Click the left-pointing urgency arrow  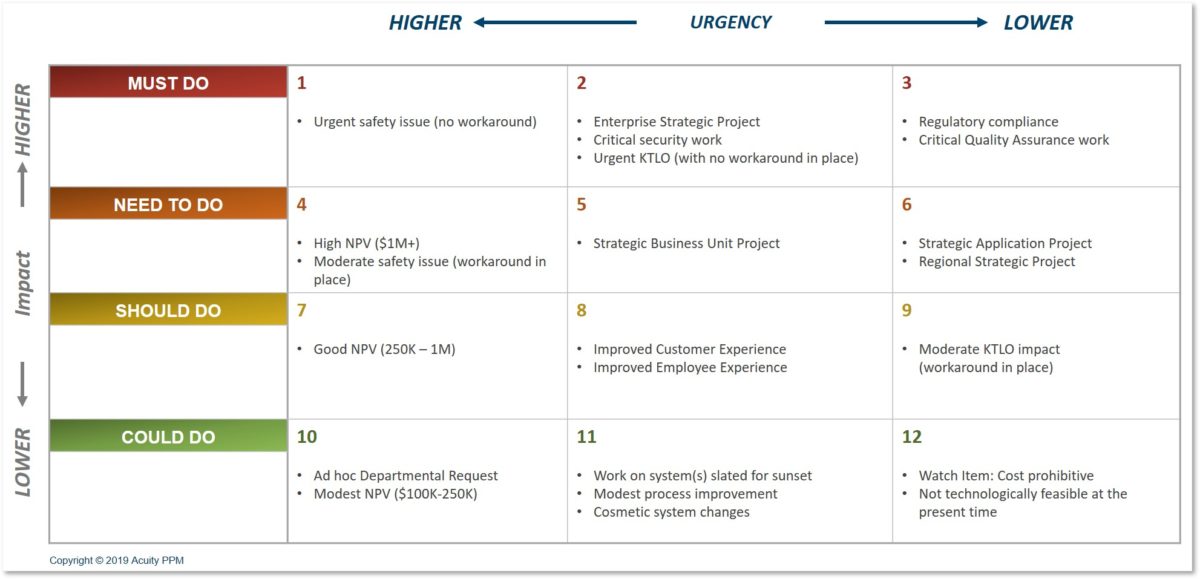click(x=555, y=22)
